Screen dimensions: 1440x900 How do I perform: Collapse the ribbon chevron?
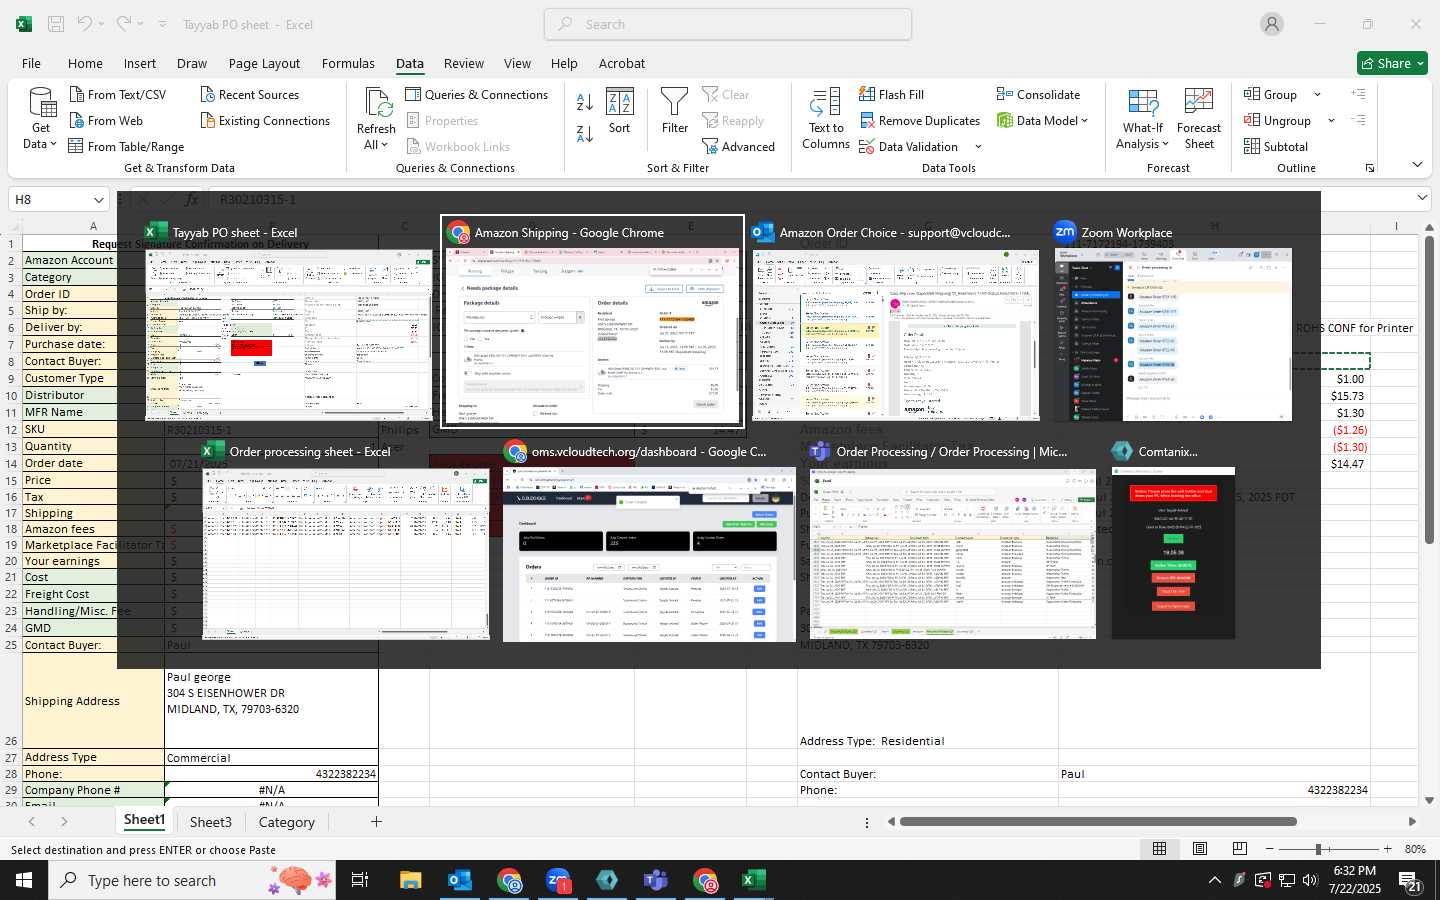pos(1417,164)
